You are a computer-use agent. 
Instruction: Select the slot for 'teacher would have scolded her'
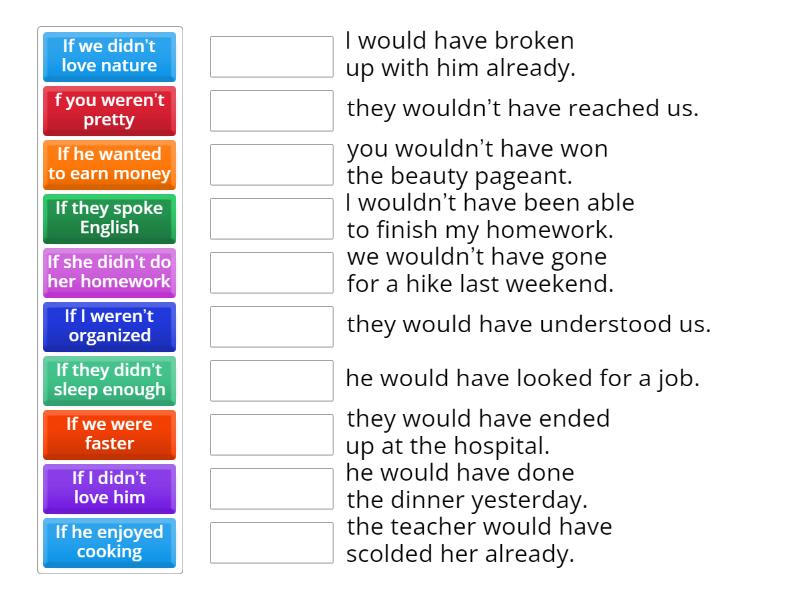(x=272, y=543)
